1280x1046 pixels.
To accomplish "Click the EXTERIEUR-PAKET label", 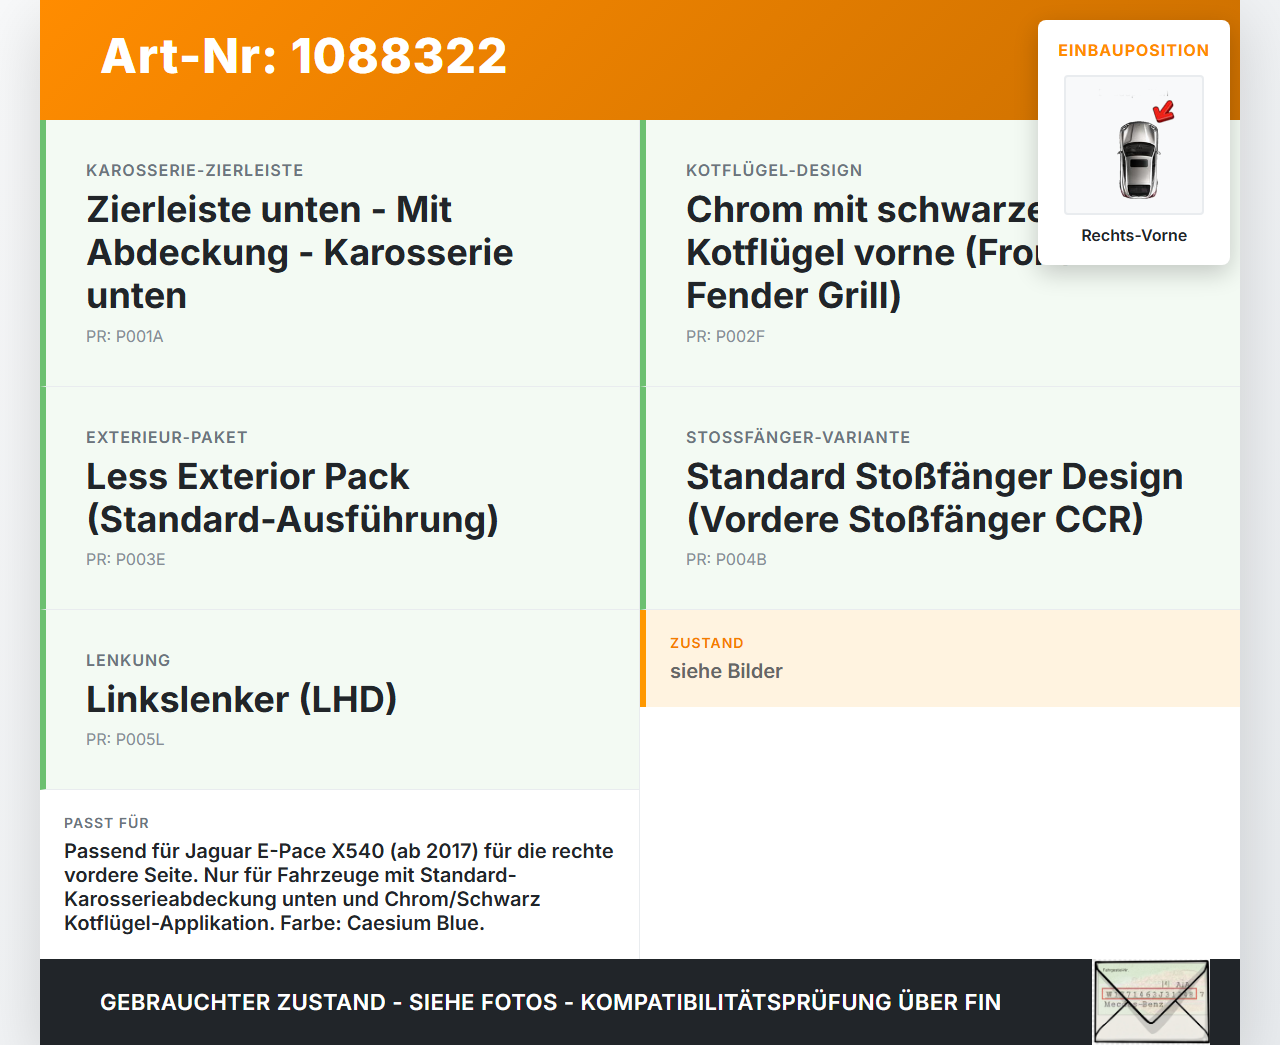I will pyautogui.click(x=167, y=437).
